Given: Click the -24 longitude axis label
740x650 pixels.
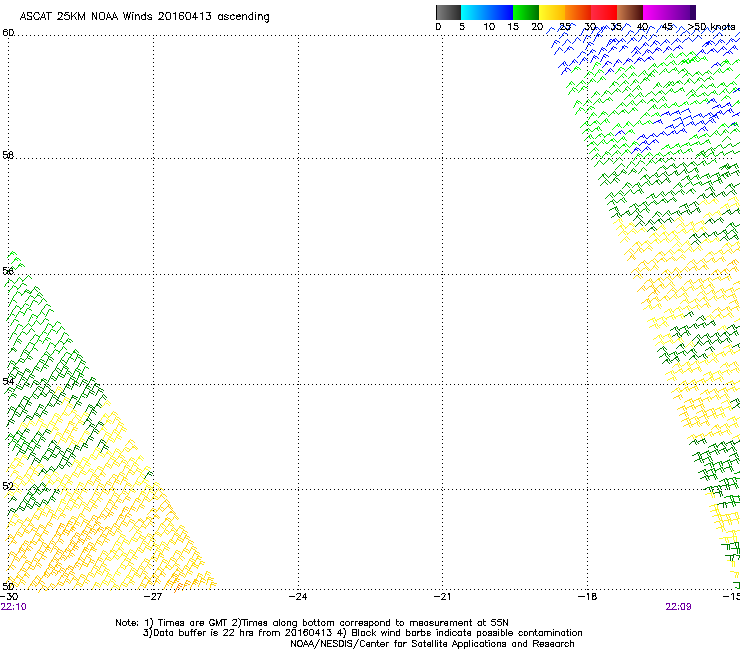Looking at the screenshot, I should (x=298, y=597).
